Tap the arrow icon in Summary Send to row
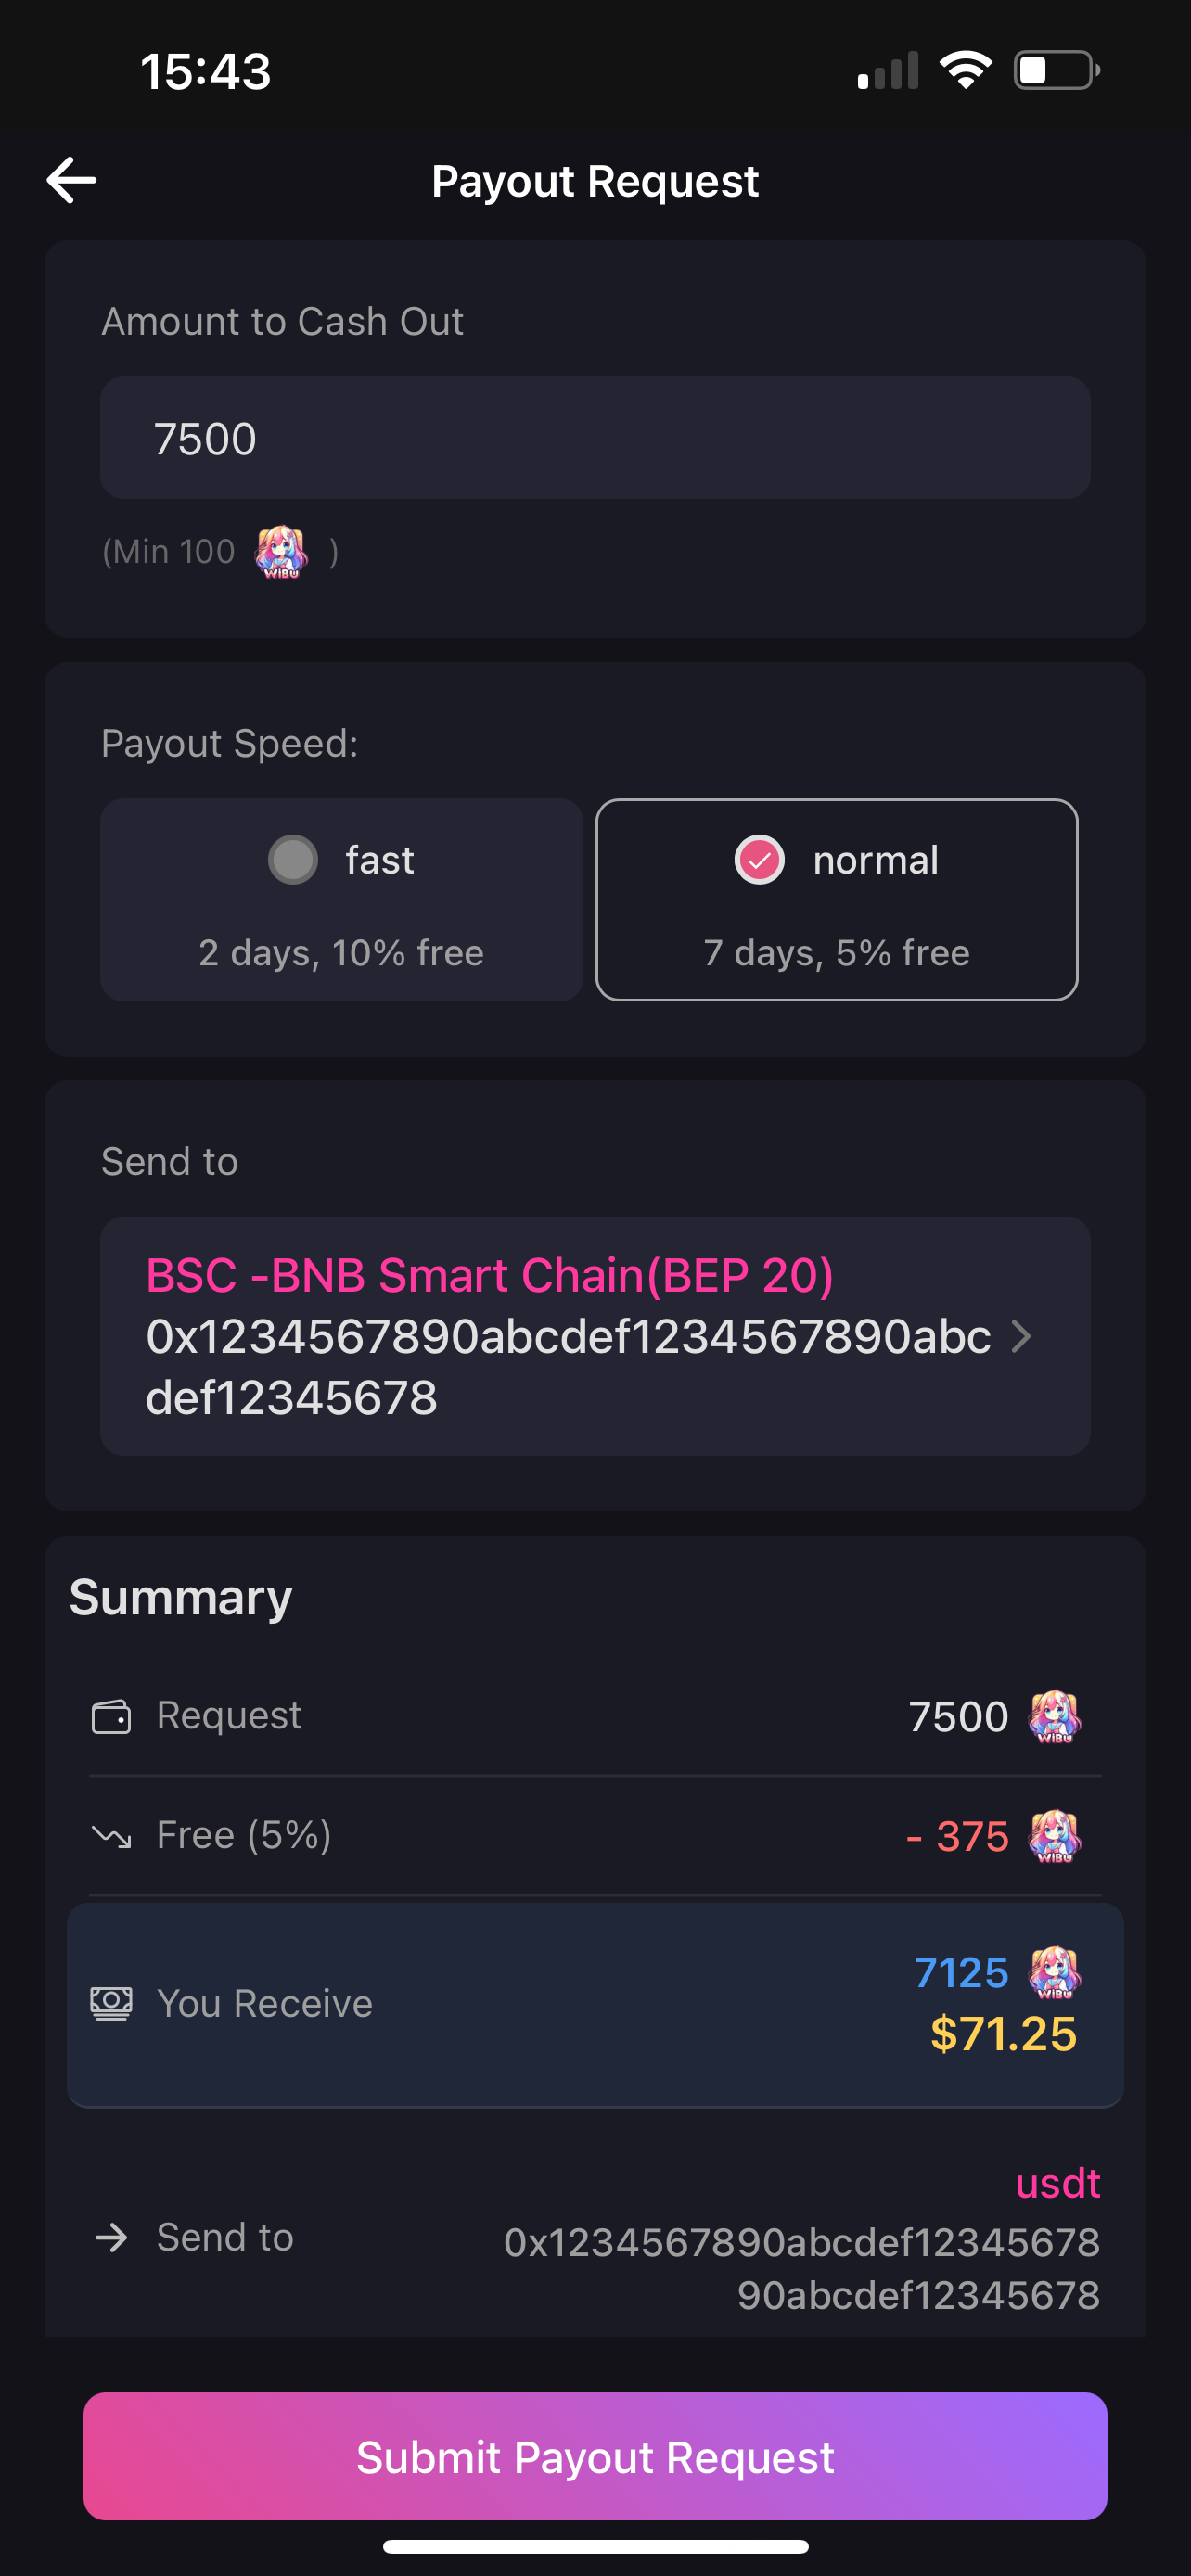The width and height of the screenshot is (1191, 2576). coord(111,2238)
